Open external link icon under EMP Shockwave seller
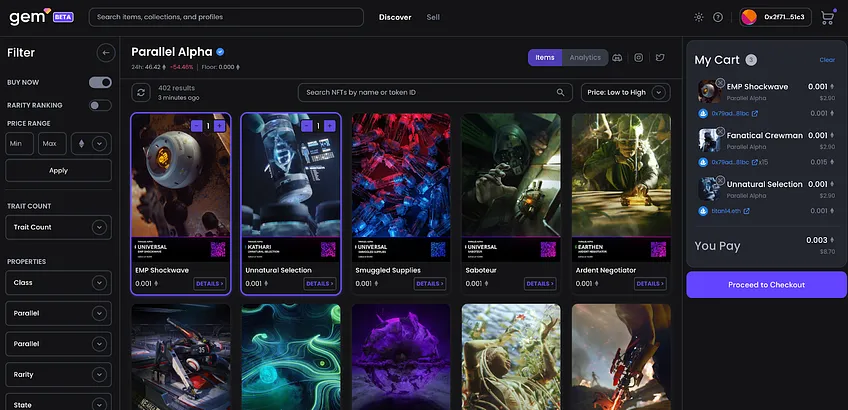This screenshot has height=410, width=848. coord(754,114)
